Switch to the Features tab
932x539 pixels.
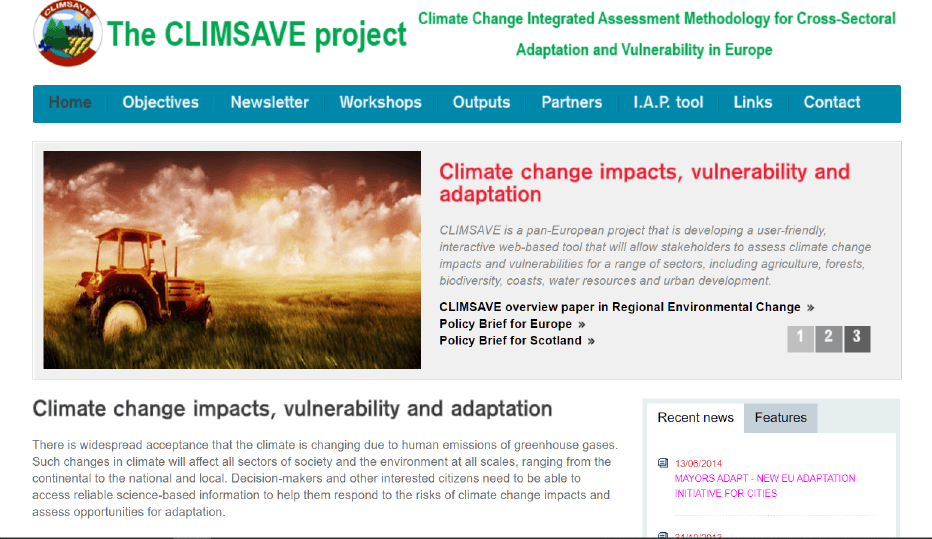point(780,418)
